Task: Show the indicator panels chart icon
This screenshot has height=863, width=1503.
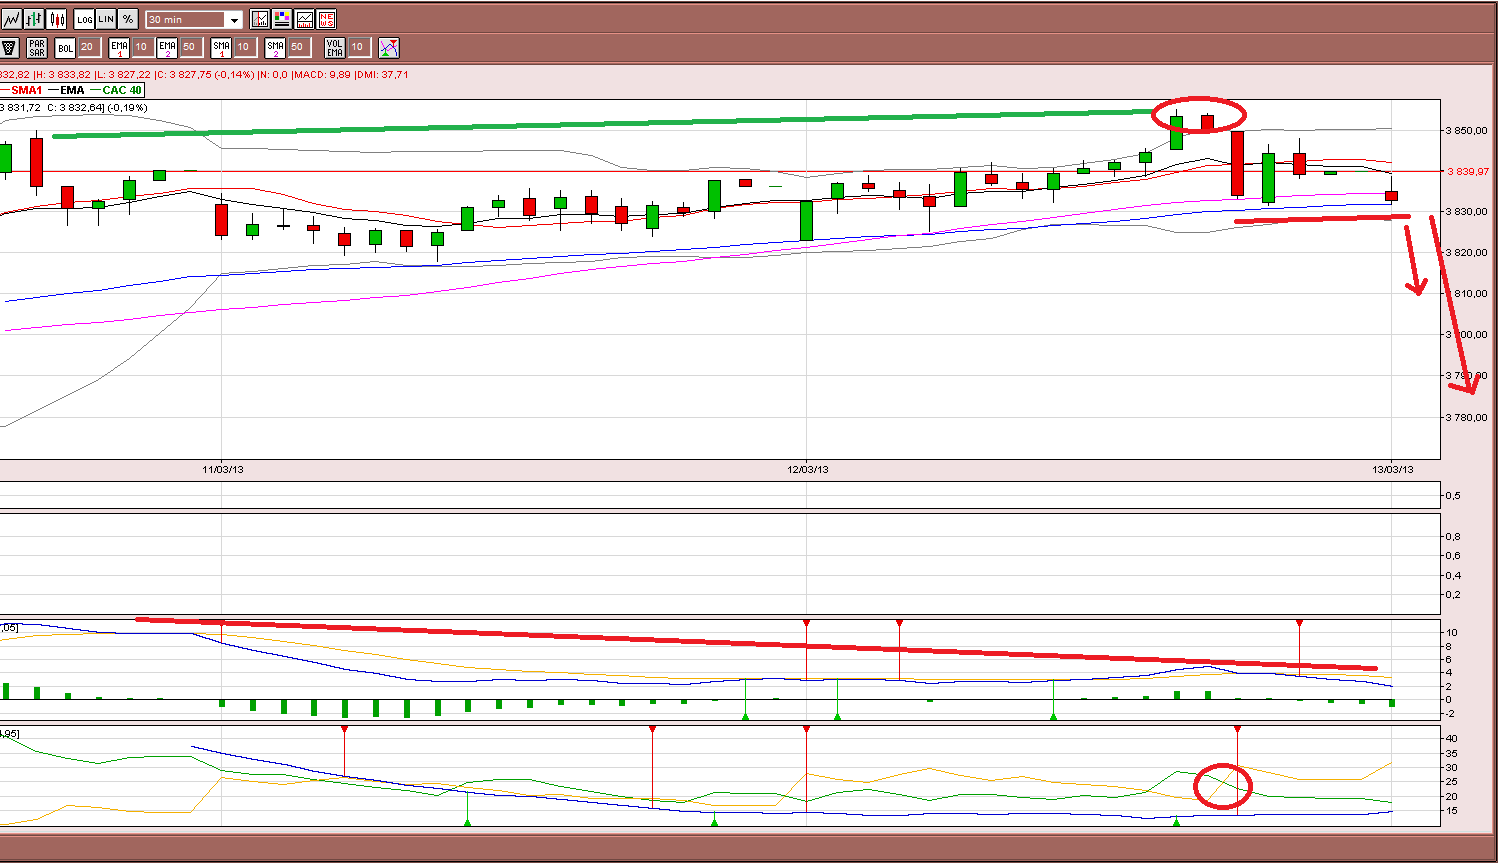Action: coord(304,19)
